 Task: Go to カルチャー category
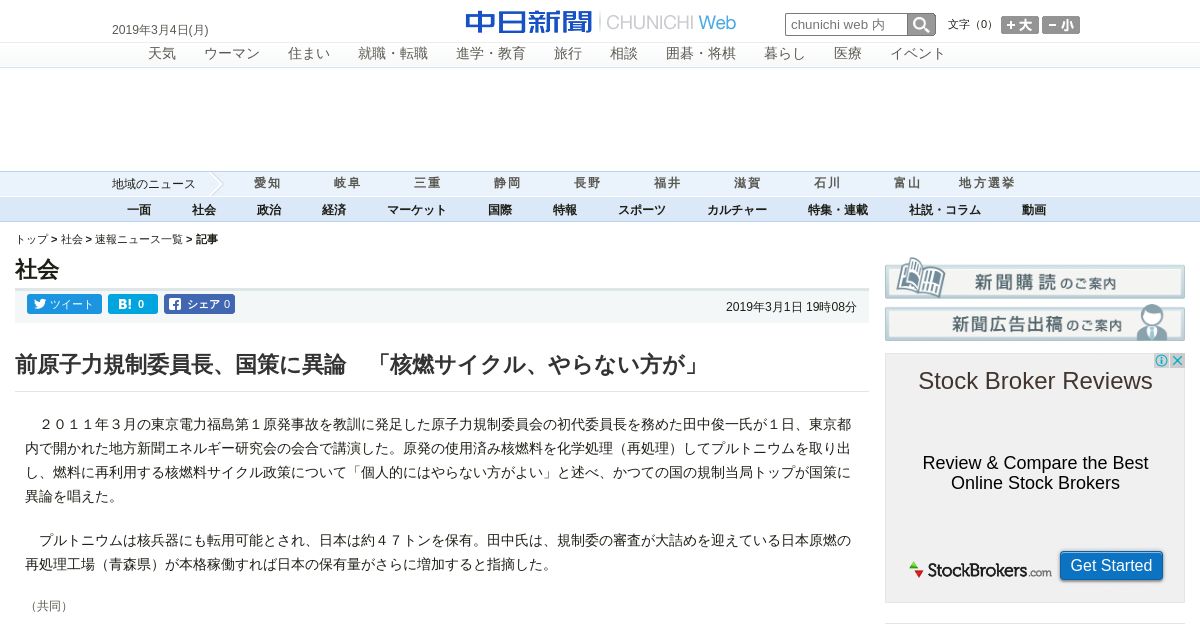coord(737,210)
